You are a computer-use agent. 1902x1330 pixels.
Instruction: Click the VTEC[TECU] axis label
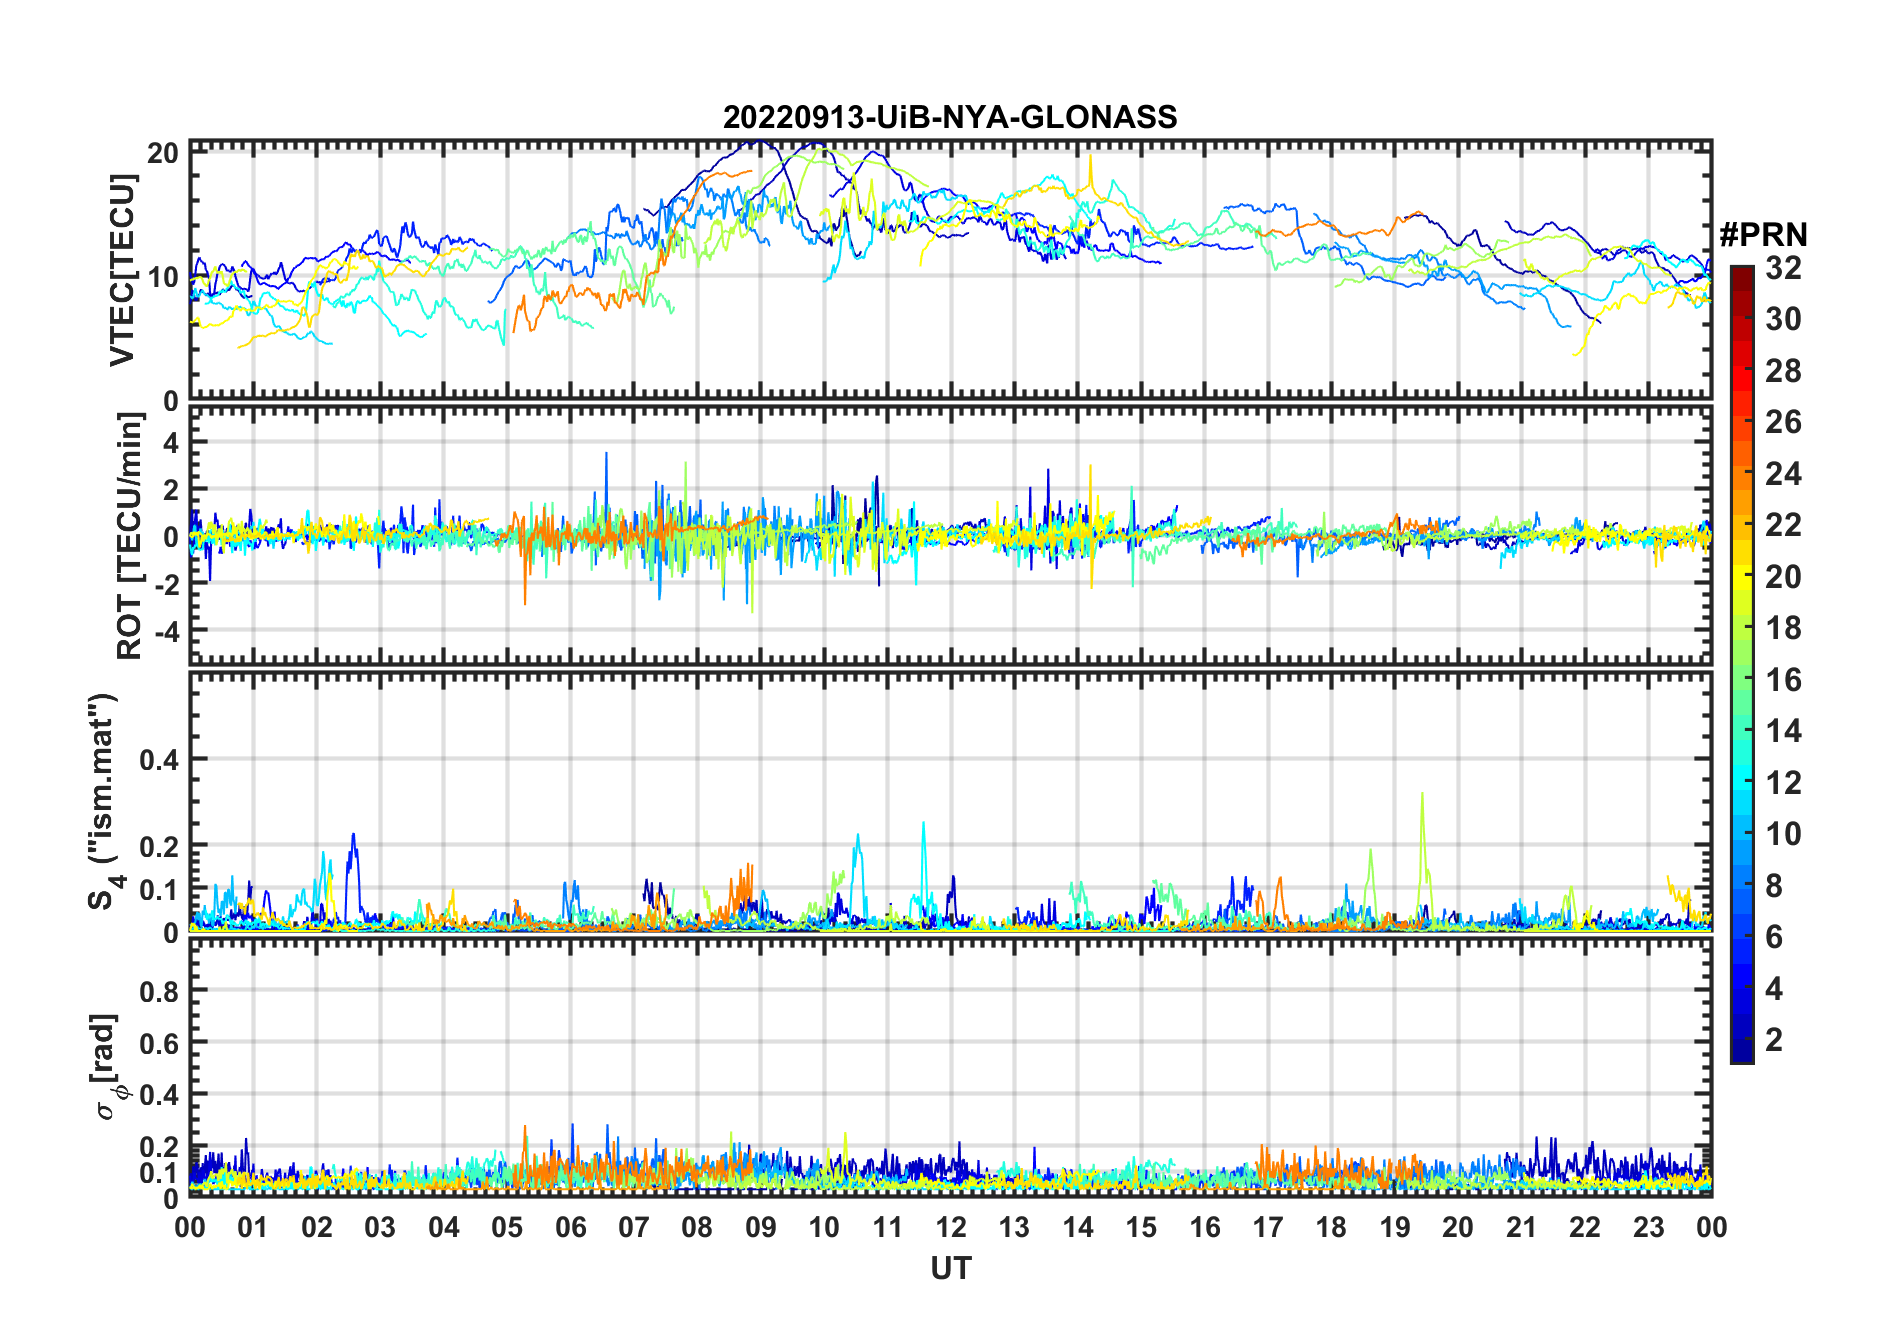tap(122, 270)
